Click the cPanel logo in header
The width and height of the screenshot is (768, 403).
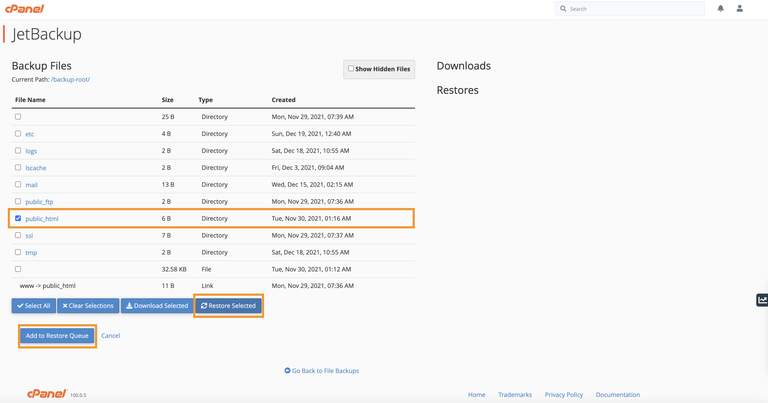(24, 8)
